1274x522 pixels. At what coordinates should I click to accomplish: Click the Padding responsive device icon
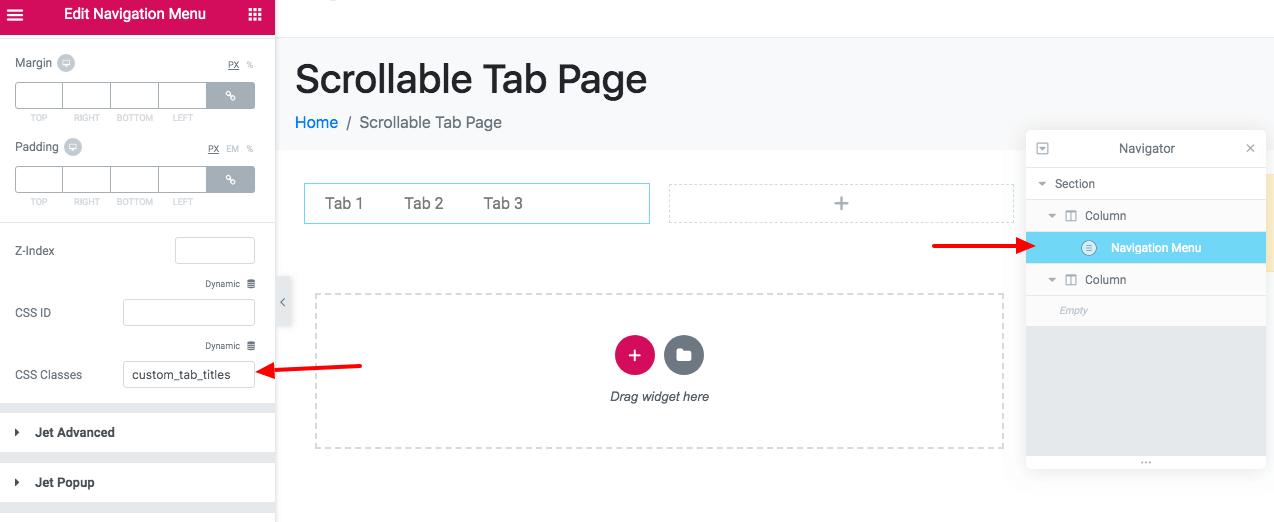coord(72,147)
